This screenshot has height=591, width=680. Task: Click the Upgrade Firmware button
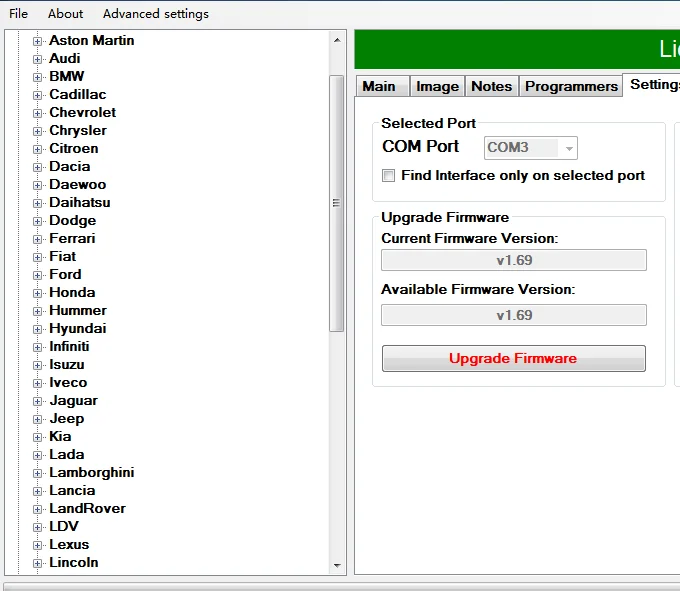coord(513,358)
